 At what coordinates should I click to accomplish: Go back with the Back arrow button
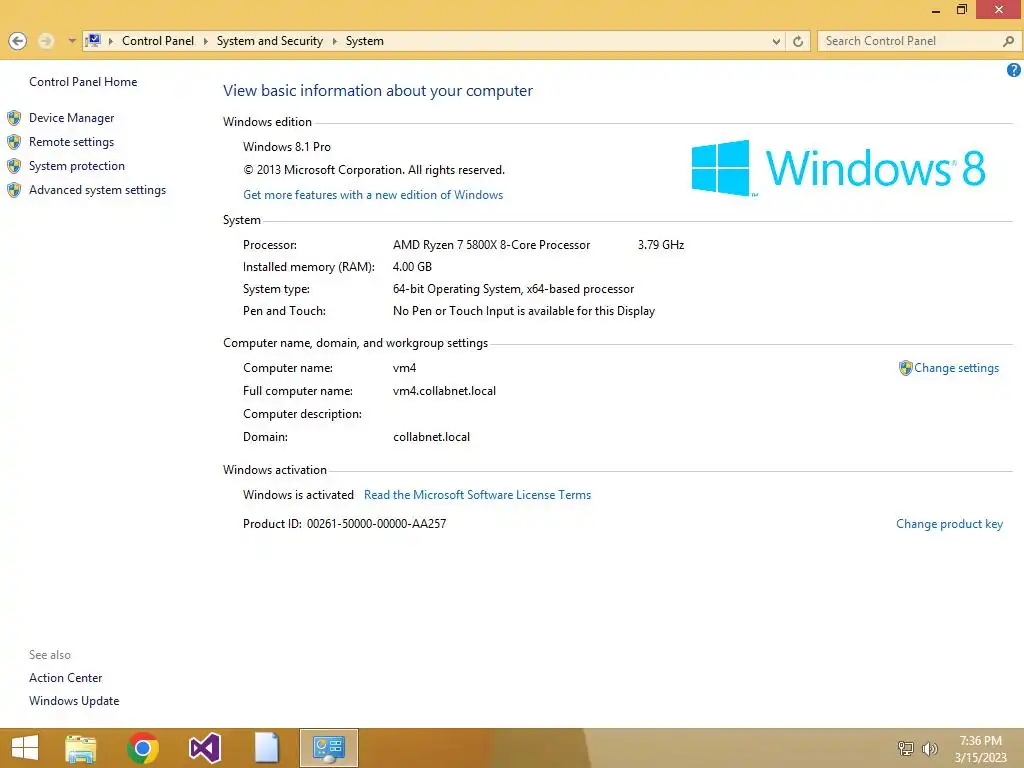point(18,41)
